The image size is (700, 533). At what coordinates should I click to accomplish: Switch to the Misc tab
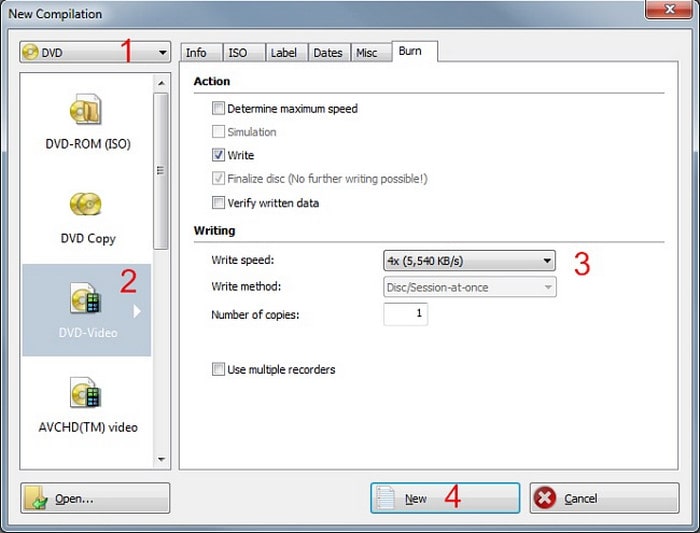[367, 52]
